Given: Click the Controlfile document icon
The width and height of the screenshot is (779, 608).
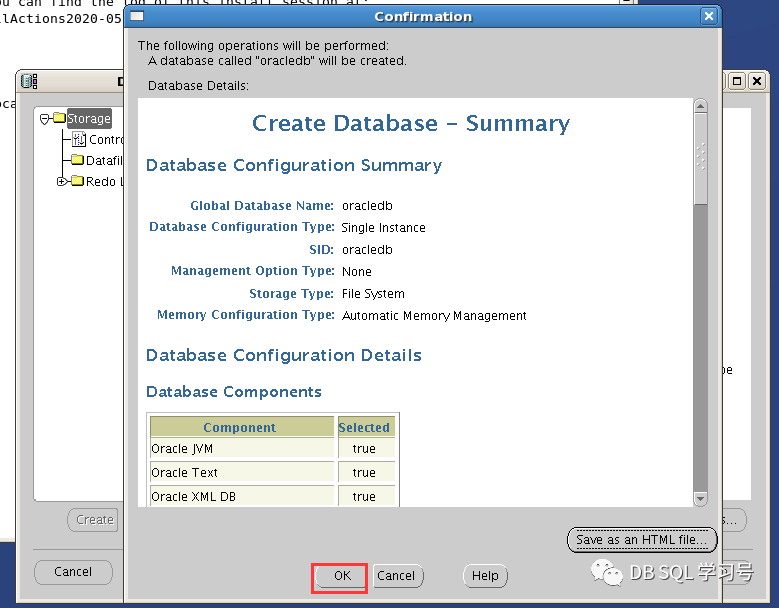Looking at the screenshot, I should coord(78,139).
